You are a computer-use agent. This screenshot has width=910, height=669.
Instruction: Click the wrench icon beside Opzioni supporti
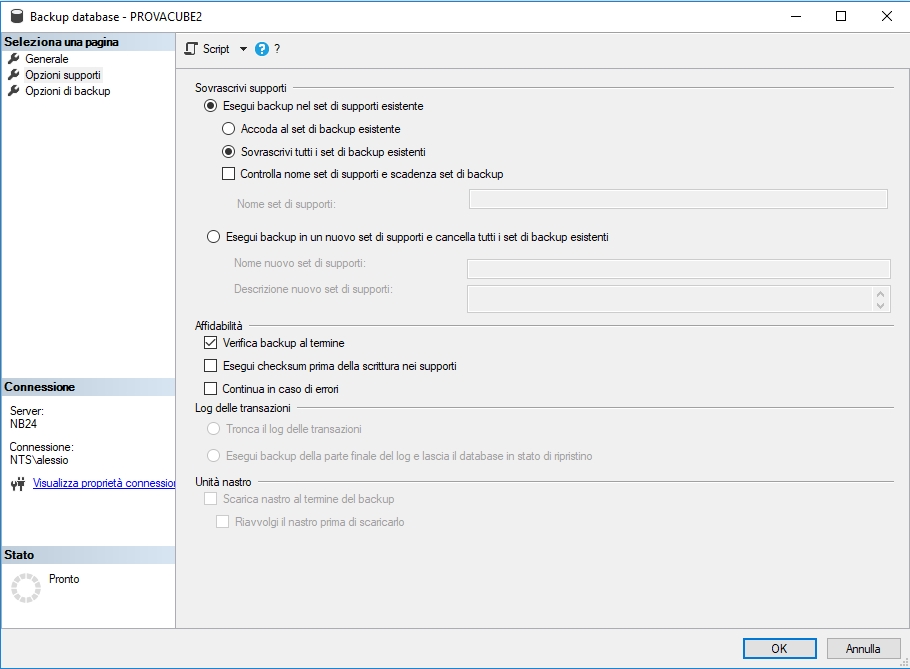click(x=14, y=75)
